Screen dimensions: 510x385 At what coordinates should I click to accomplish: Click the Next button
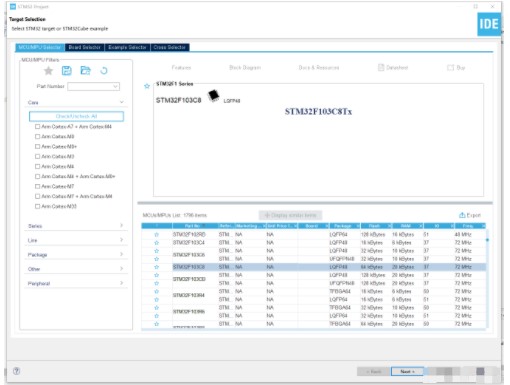(x=407, y=371)
